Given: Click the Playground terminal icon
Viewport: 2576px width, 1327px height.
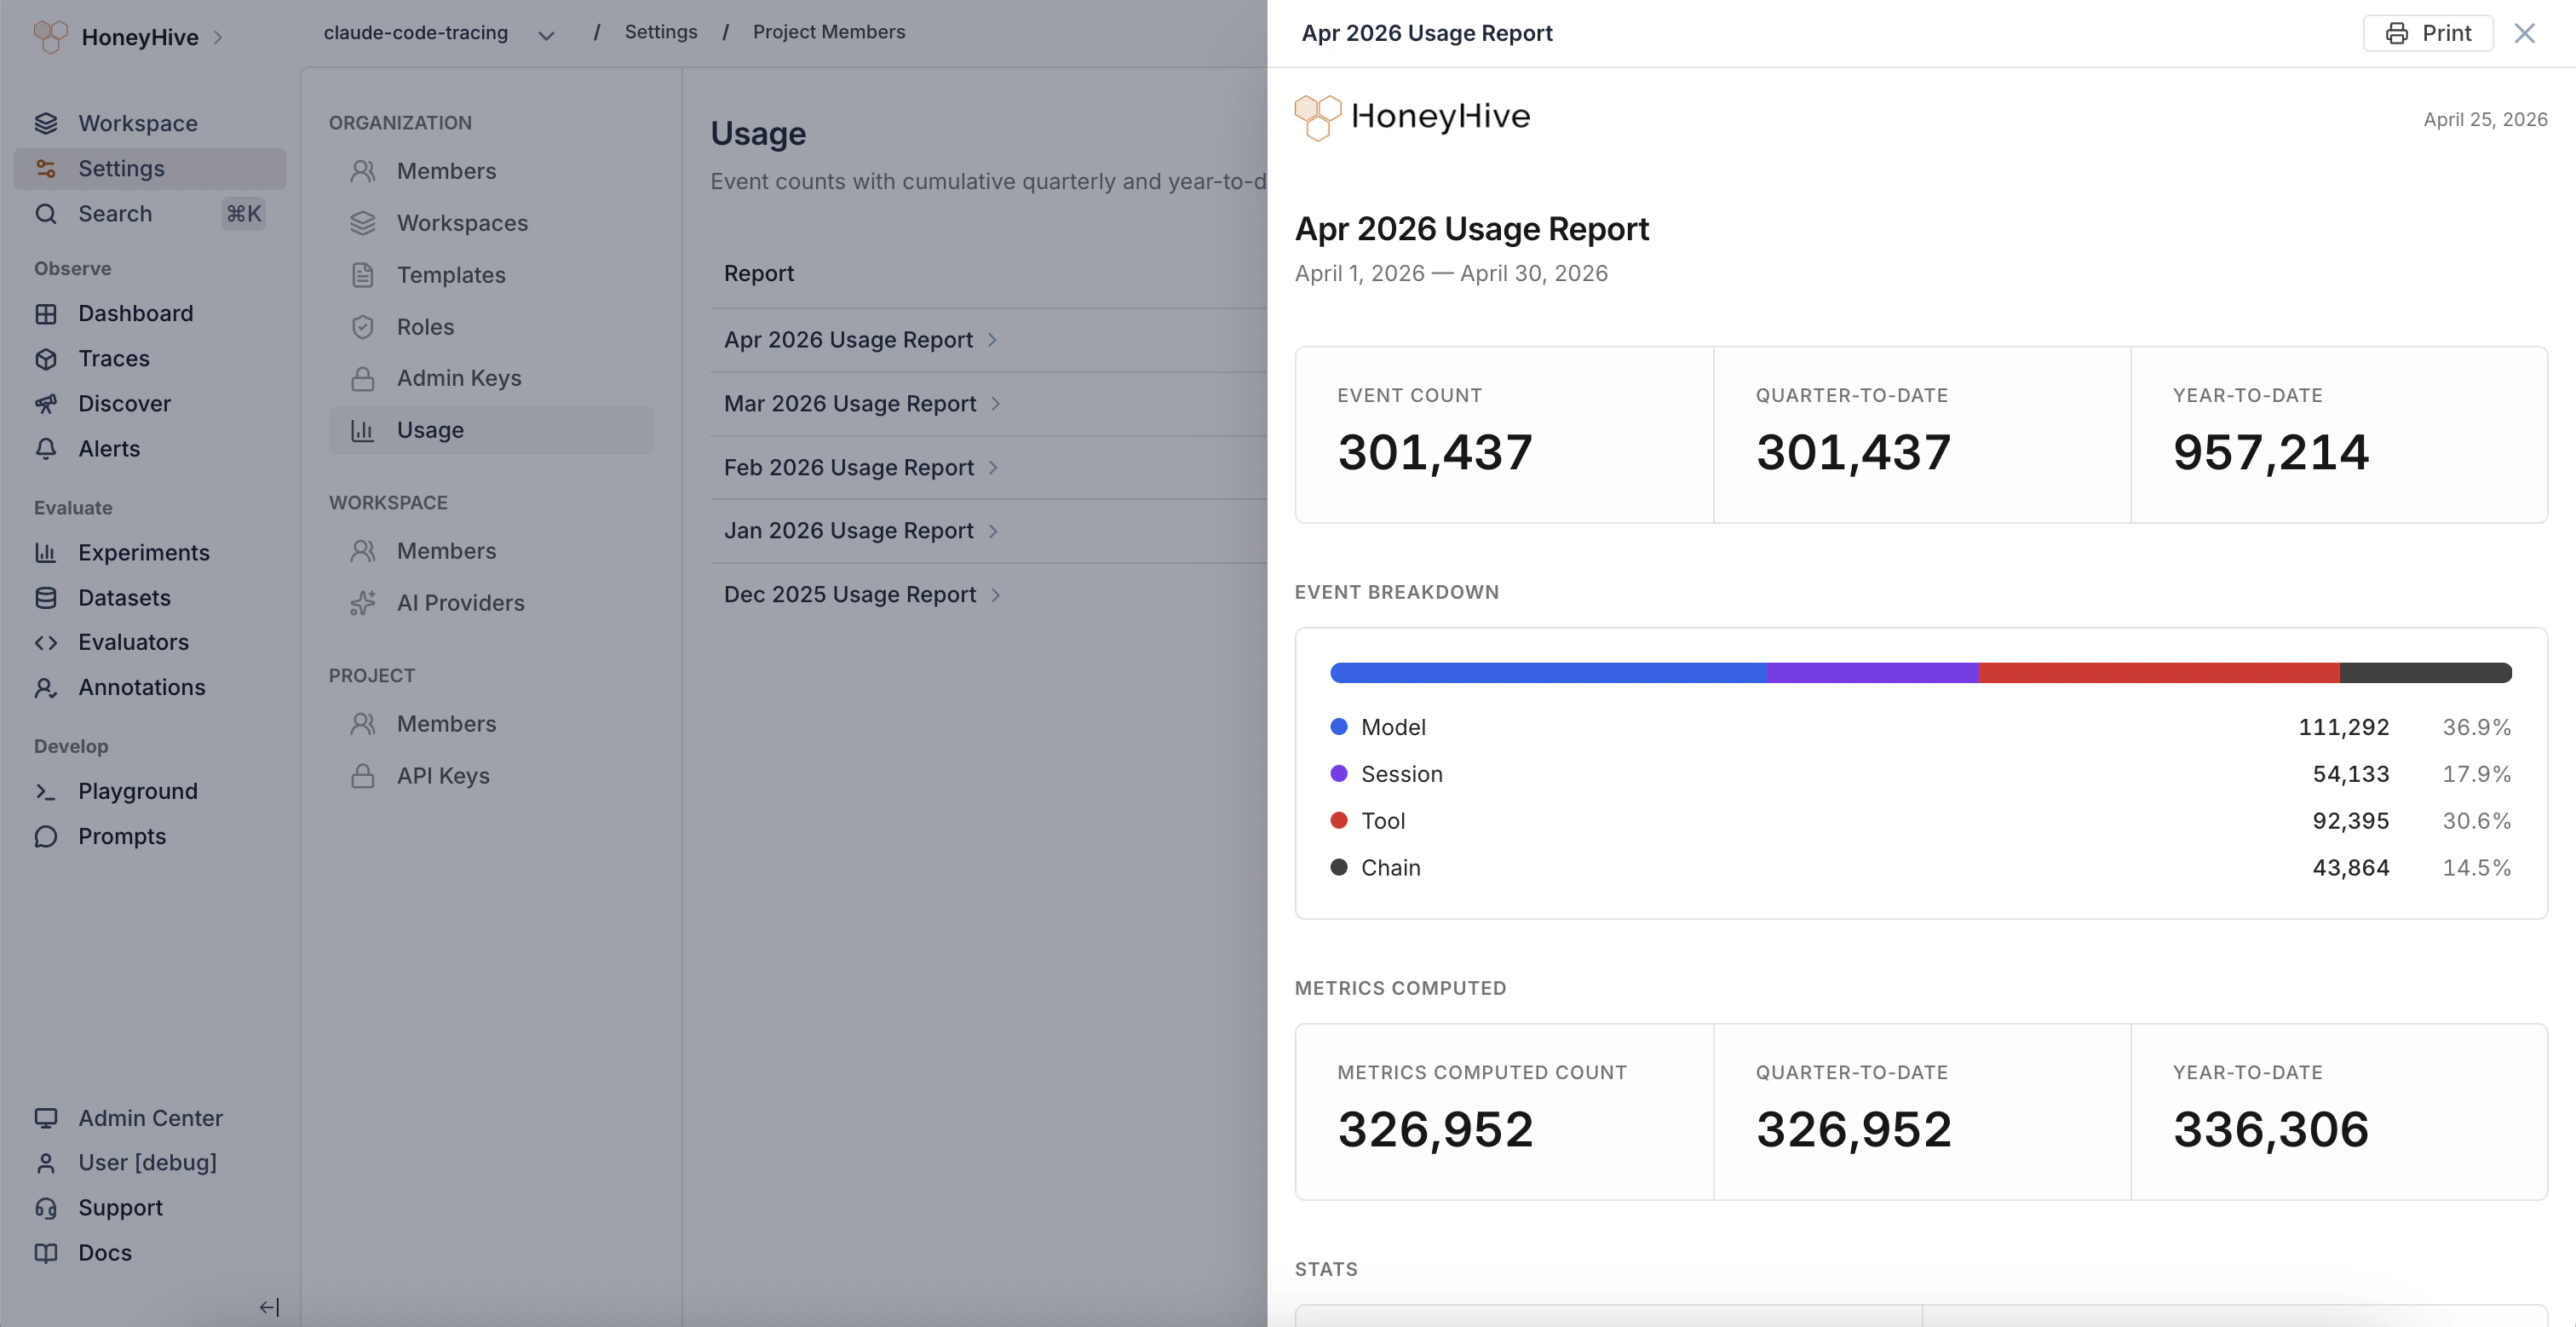Looking at the screenshot, I should click(46, 791).
